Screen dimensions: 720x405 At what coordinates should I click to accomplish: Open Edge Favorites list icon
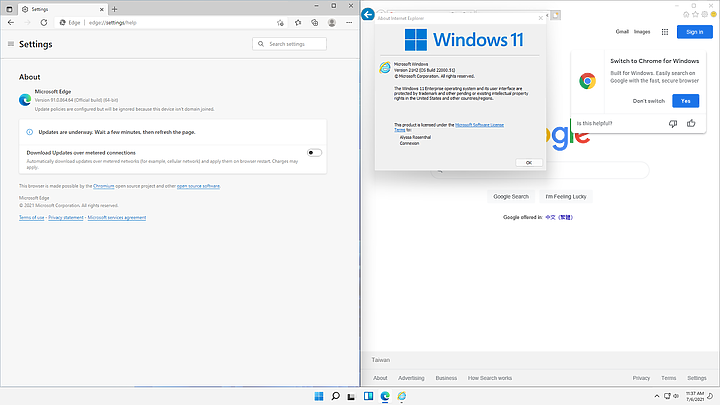tap(298, 22)
